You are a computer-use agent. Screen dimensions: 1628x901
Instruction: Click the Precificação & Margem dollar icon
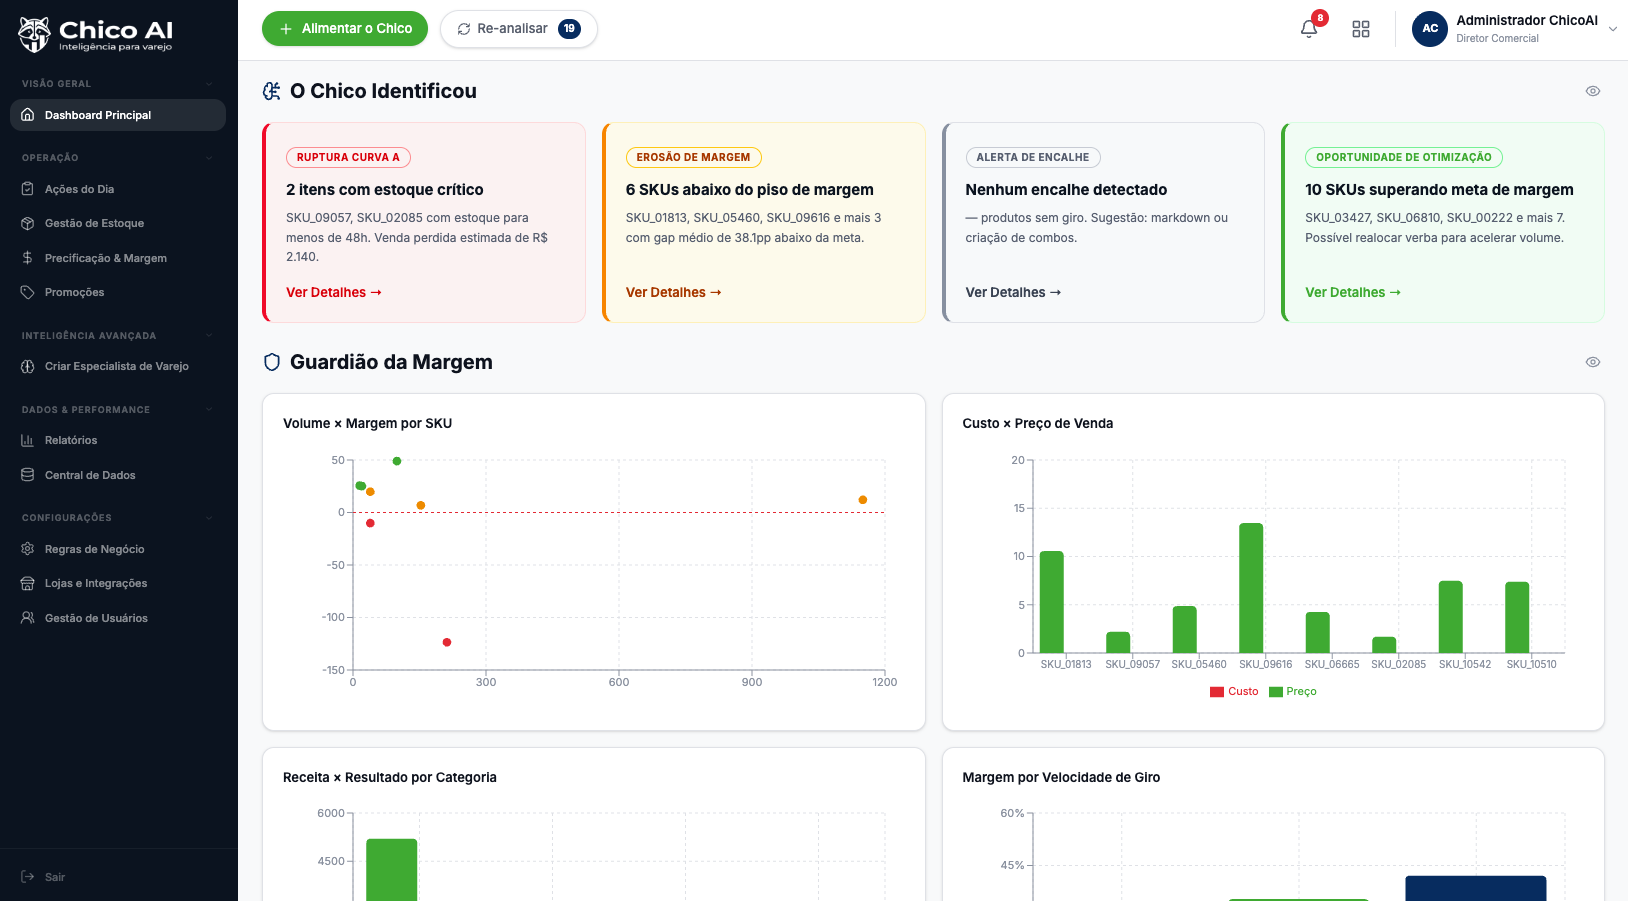(x=28, y=258)
